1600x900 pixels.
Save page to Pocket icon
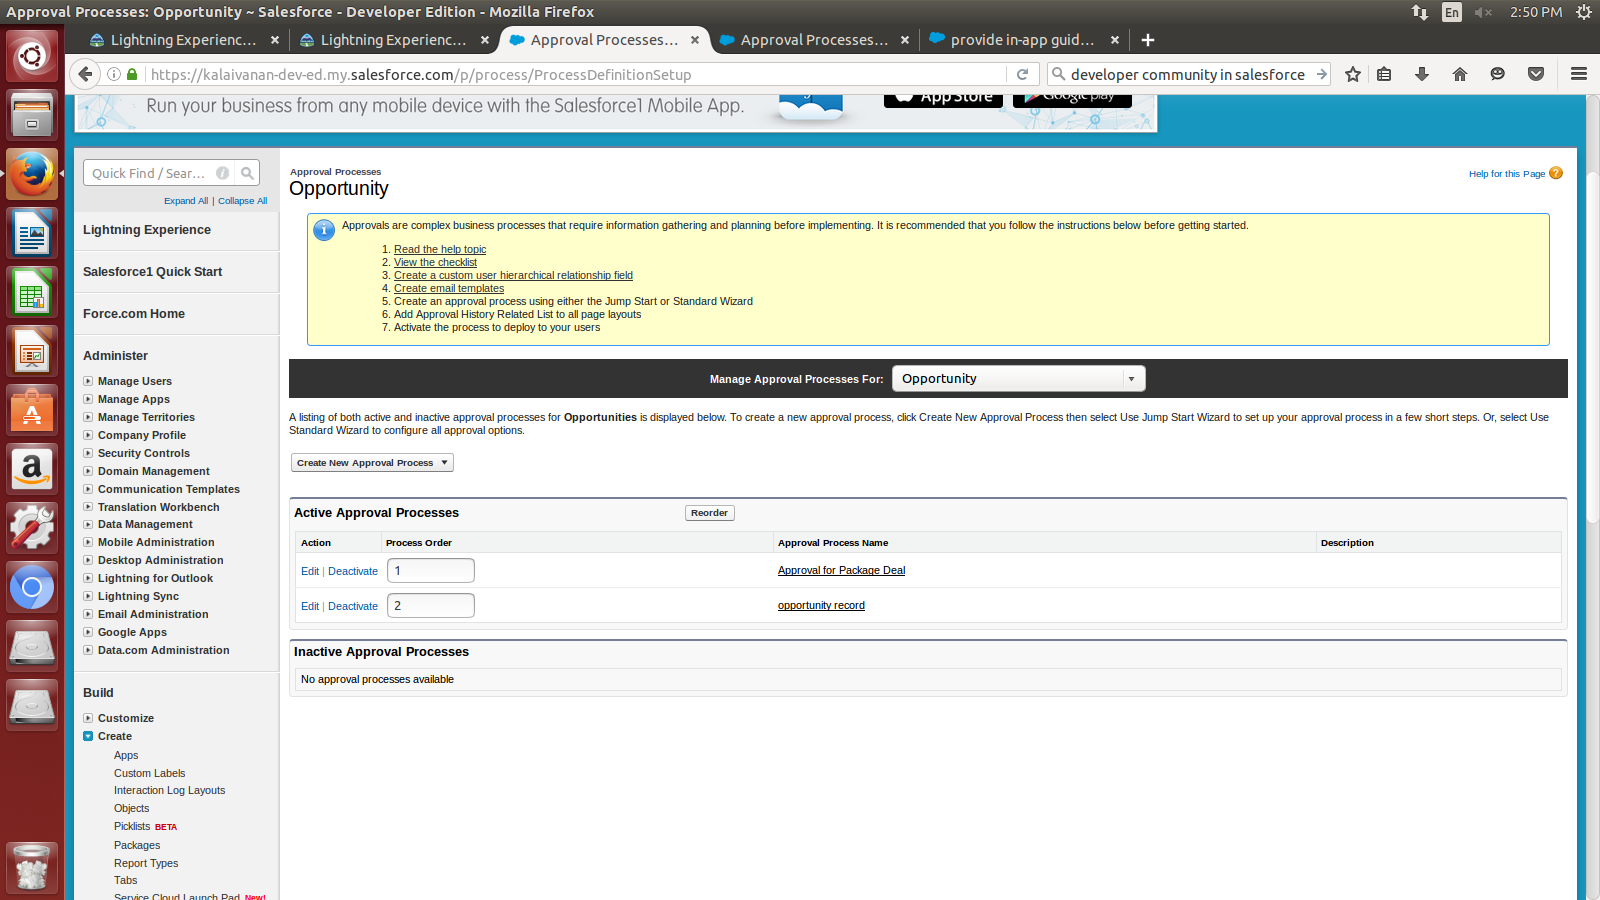tap(1536, 74)
